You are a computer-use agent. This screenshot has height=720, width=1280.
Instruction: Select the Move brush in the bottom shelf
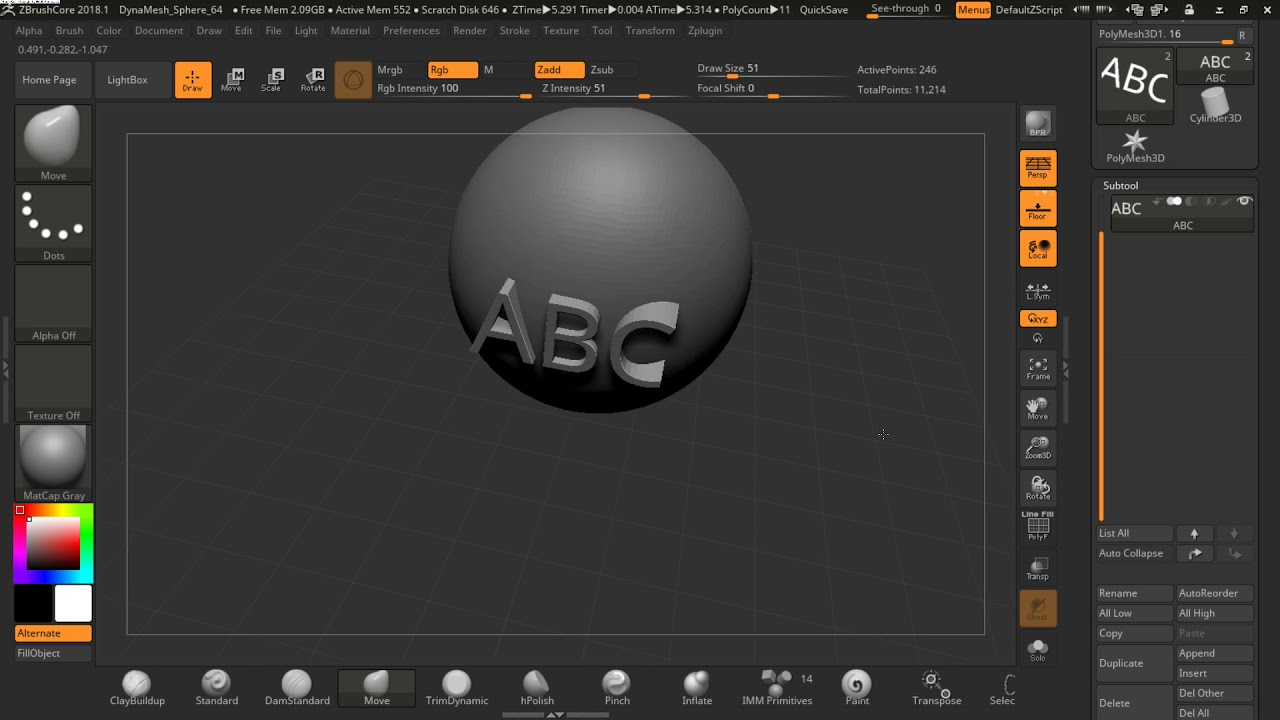coord(377,688)
